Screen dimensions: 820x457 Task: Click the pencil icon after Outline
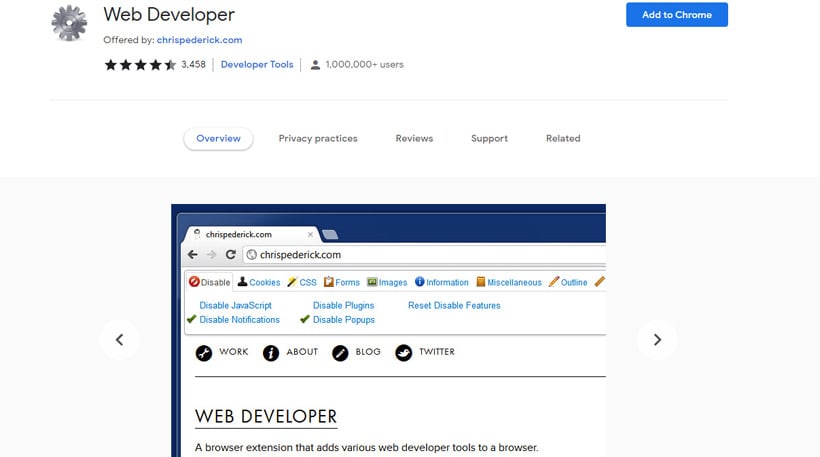(x=600, y=282)
